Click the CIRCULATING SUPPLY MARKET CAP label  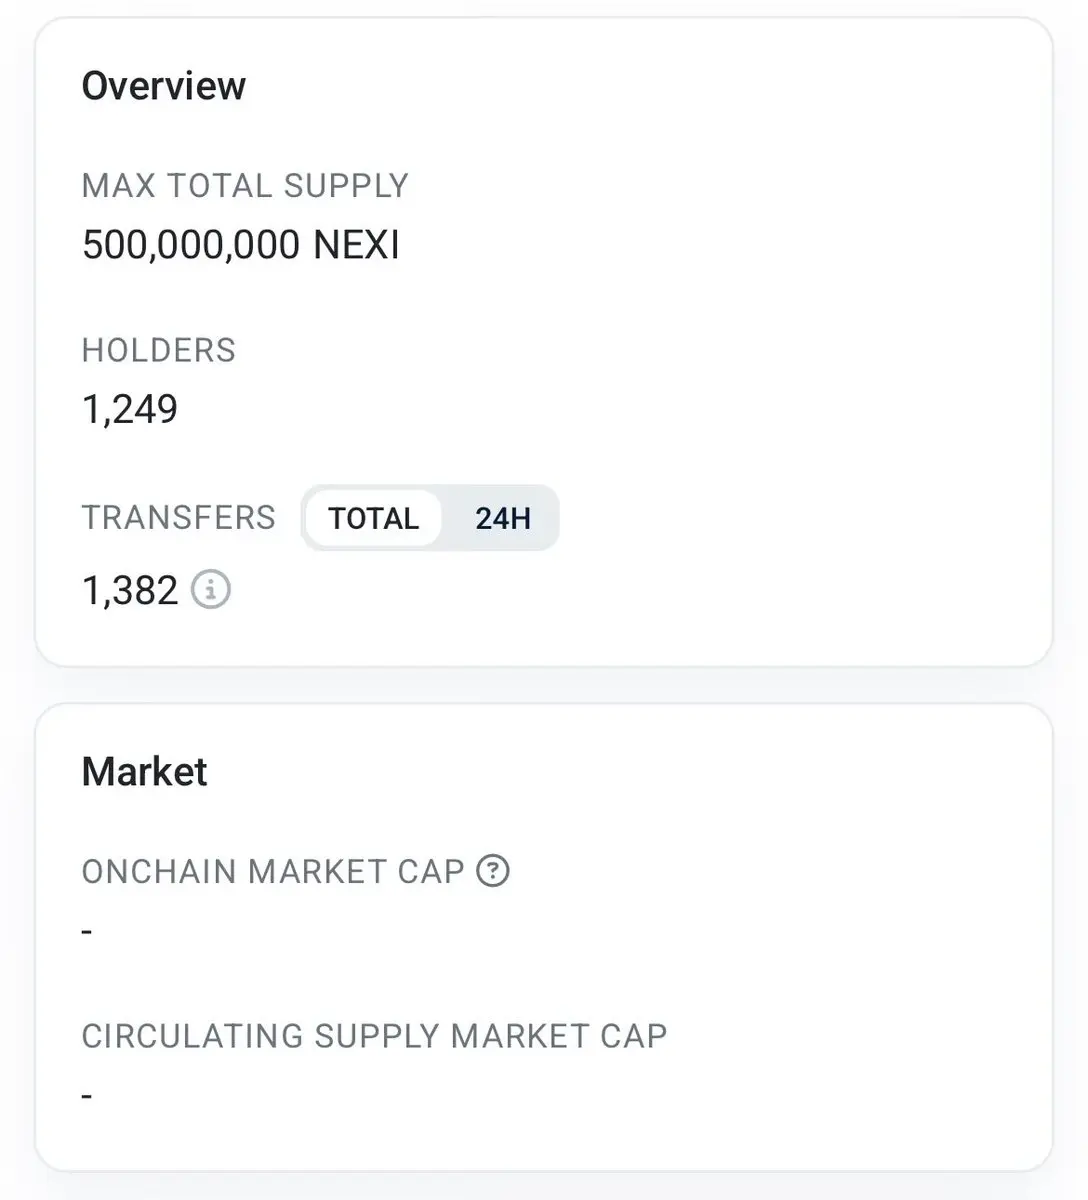tap(374, 1036)
